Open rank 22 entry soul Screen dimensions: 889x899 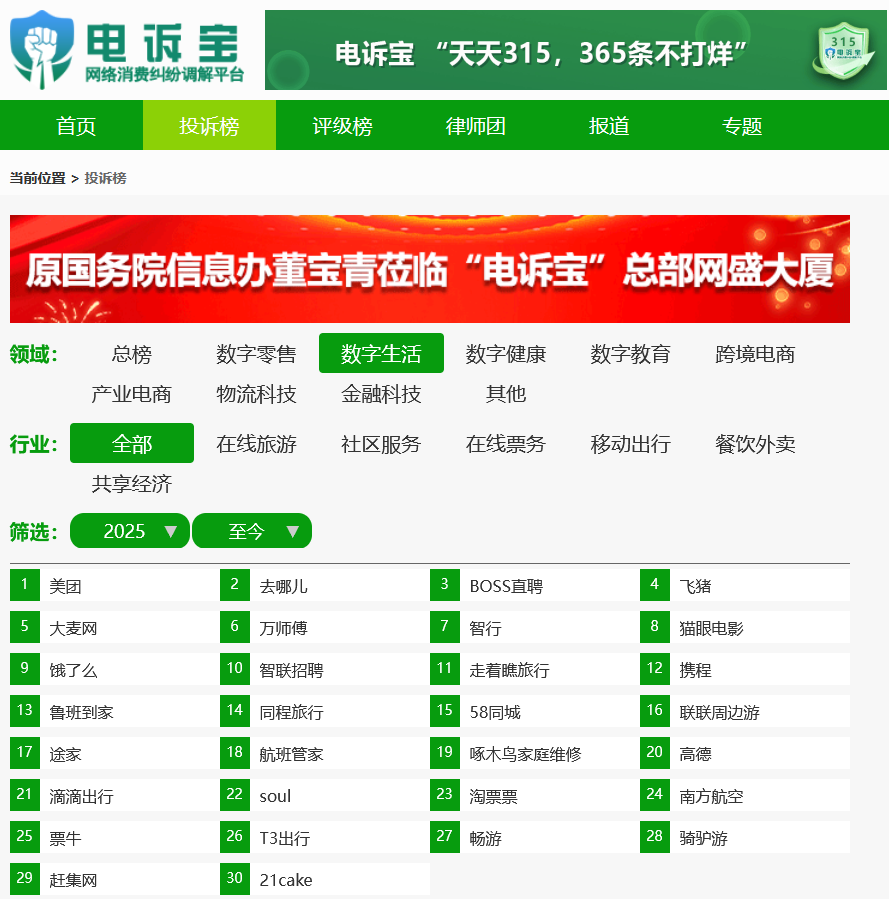pos(325,795)
